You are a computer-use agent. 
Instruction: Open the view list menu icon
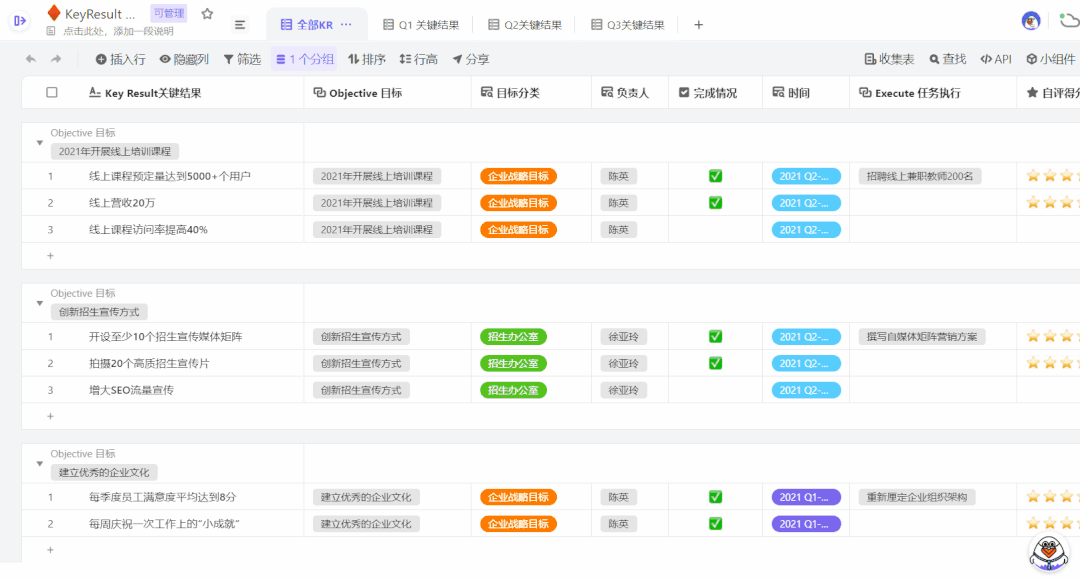pos(240,25)
